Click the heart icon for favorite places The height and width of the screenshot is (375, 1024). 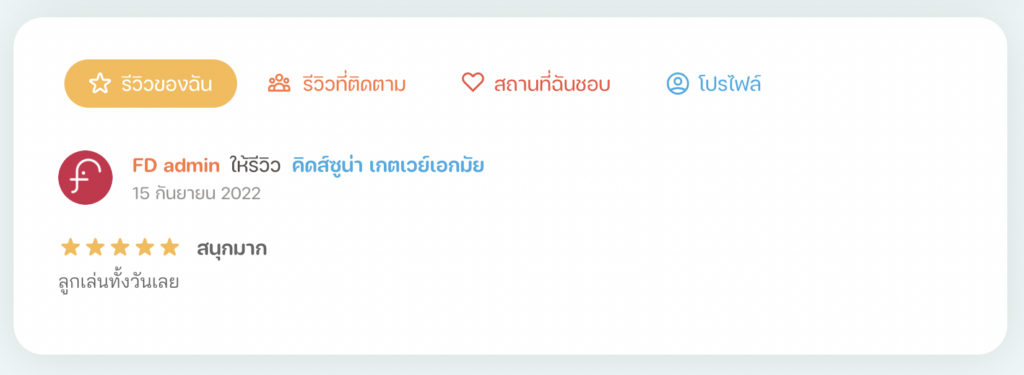pos(472,83)
